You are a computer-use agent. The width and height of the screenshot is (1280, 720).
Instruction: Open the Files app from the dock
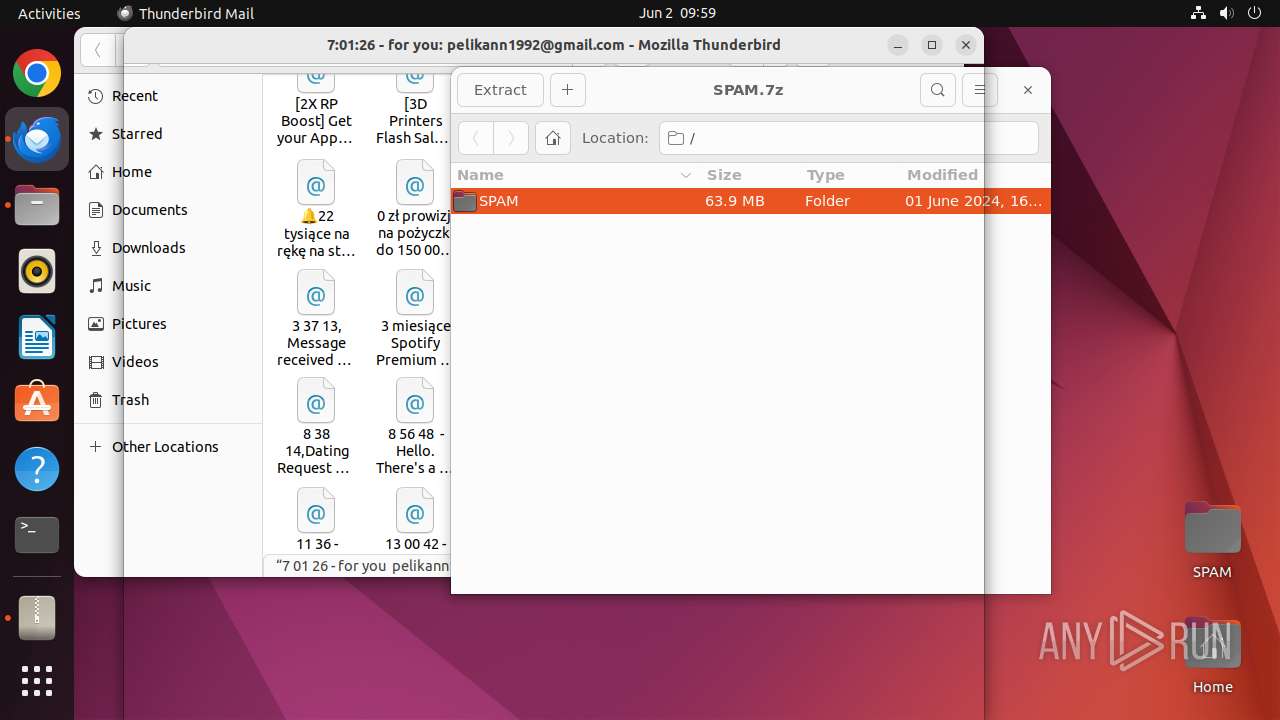click(x=37, y=206)
